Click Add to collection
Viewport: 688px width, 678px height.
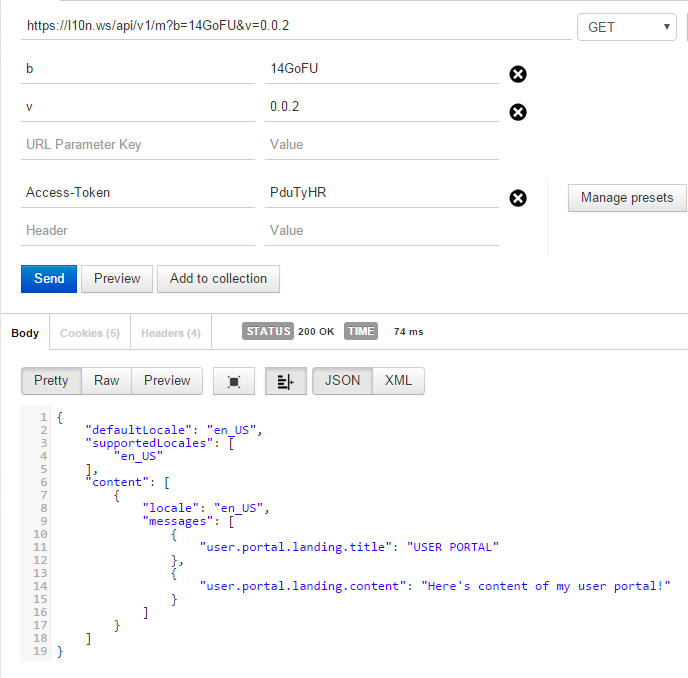coord(219,279)
